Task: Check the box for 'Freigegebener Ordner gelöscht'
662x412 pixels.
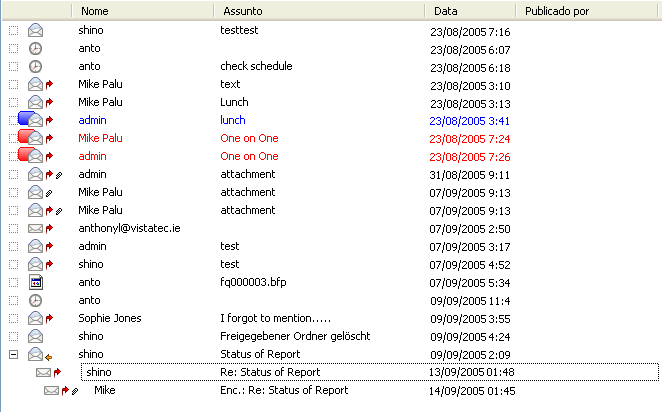Action: point(13,336)
